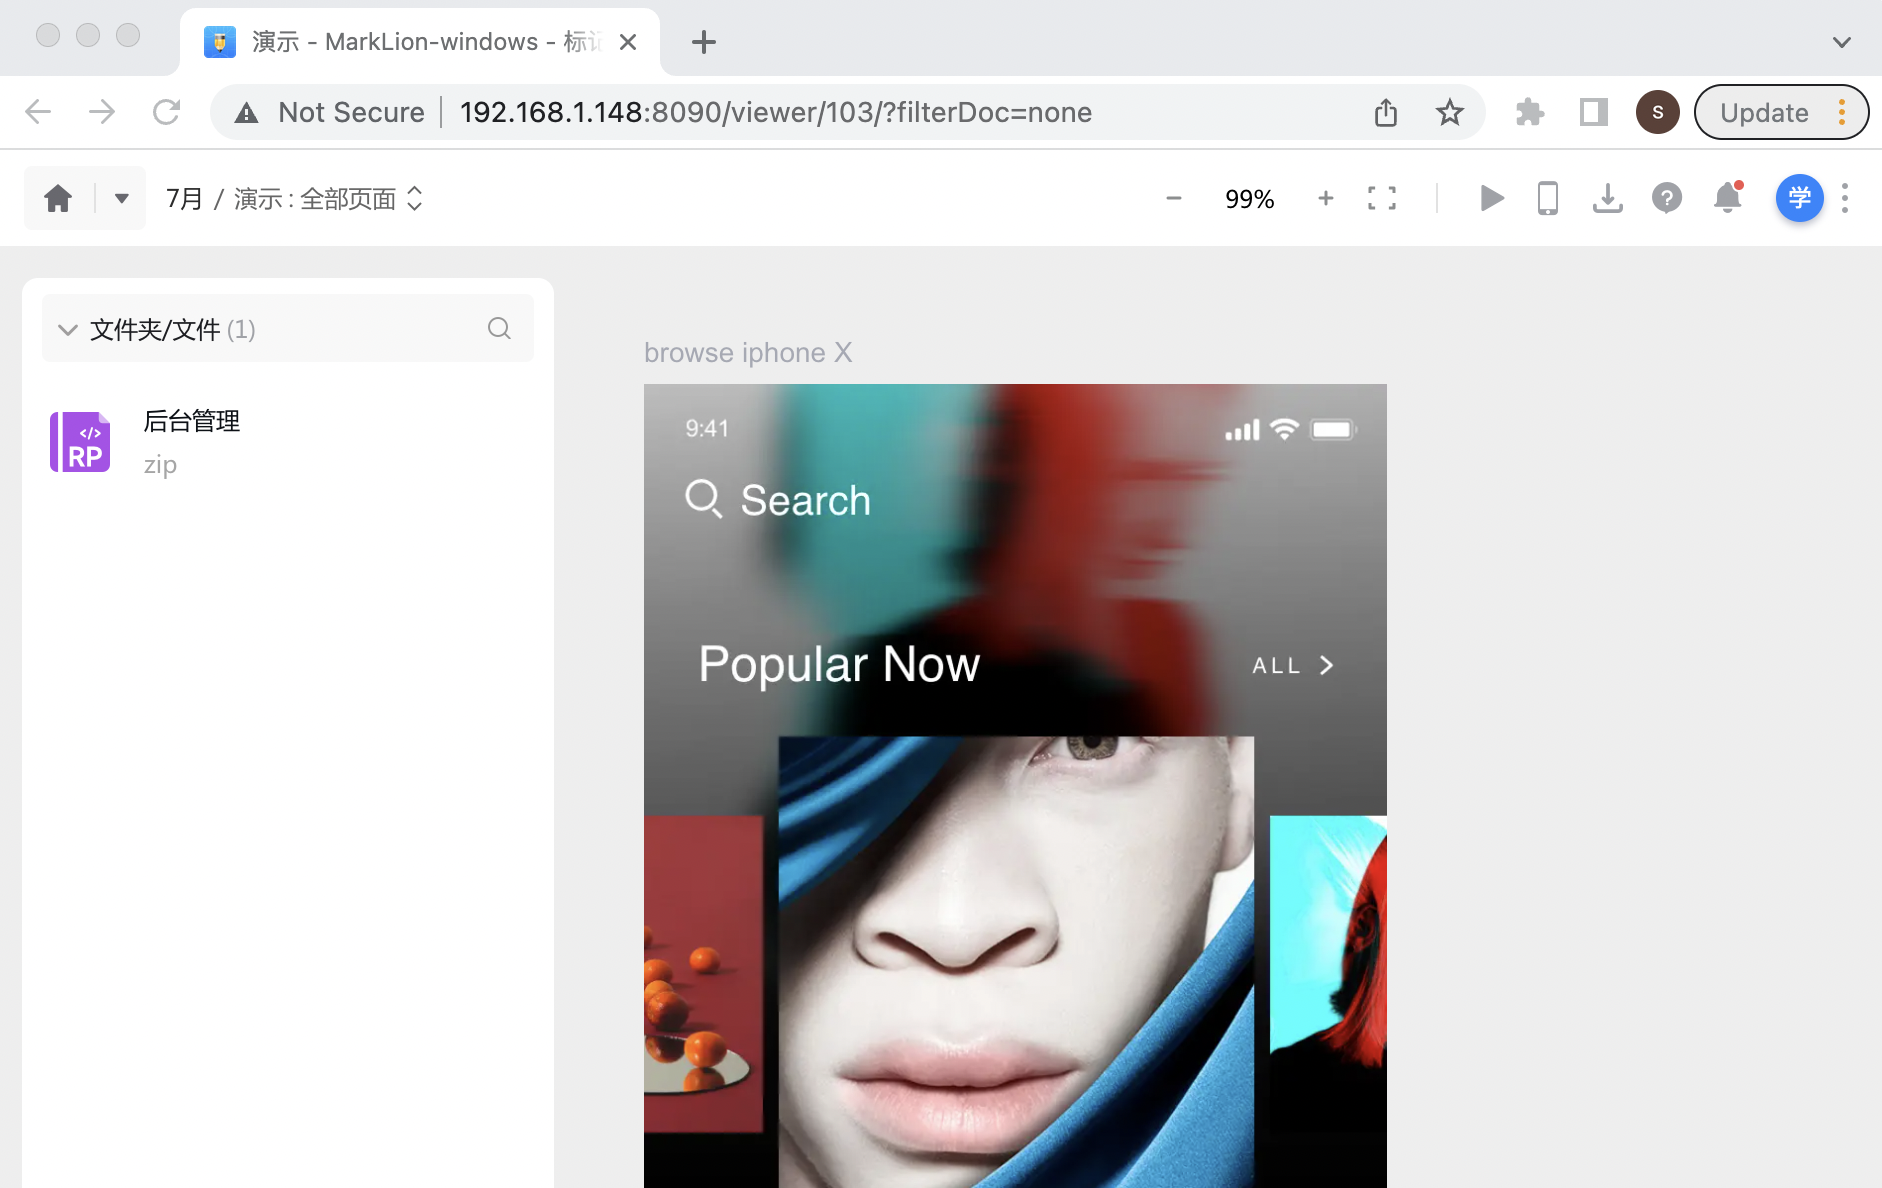Open mobile device preview icon
Screen dimensions: 1882x1188
[x=1547, y=198]
